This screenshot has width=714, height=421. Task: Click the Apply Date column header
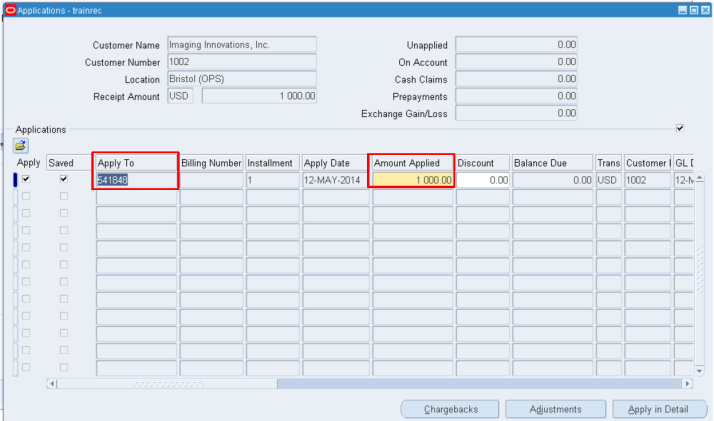tap(336, 163)
